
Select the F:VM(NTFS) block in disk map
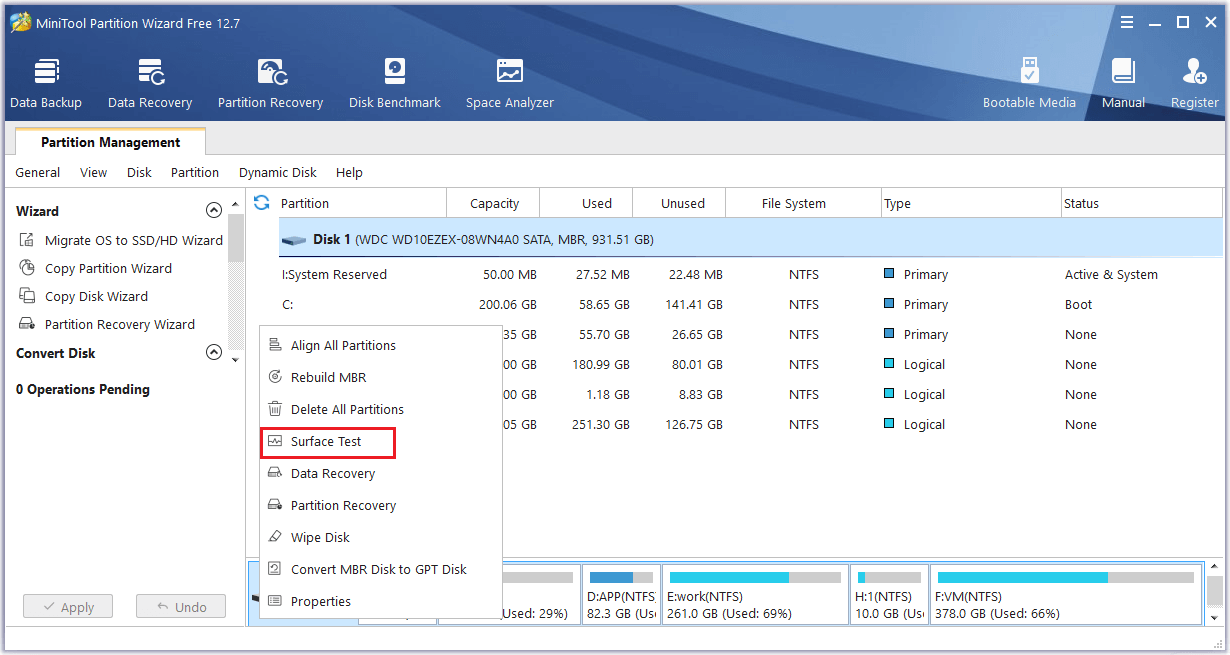pos(1065,595)
